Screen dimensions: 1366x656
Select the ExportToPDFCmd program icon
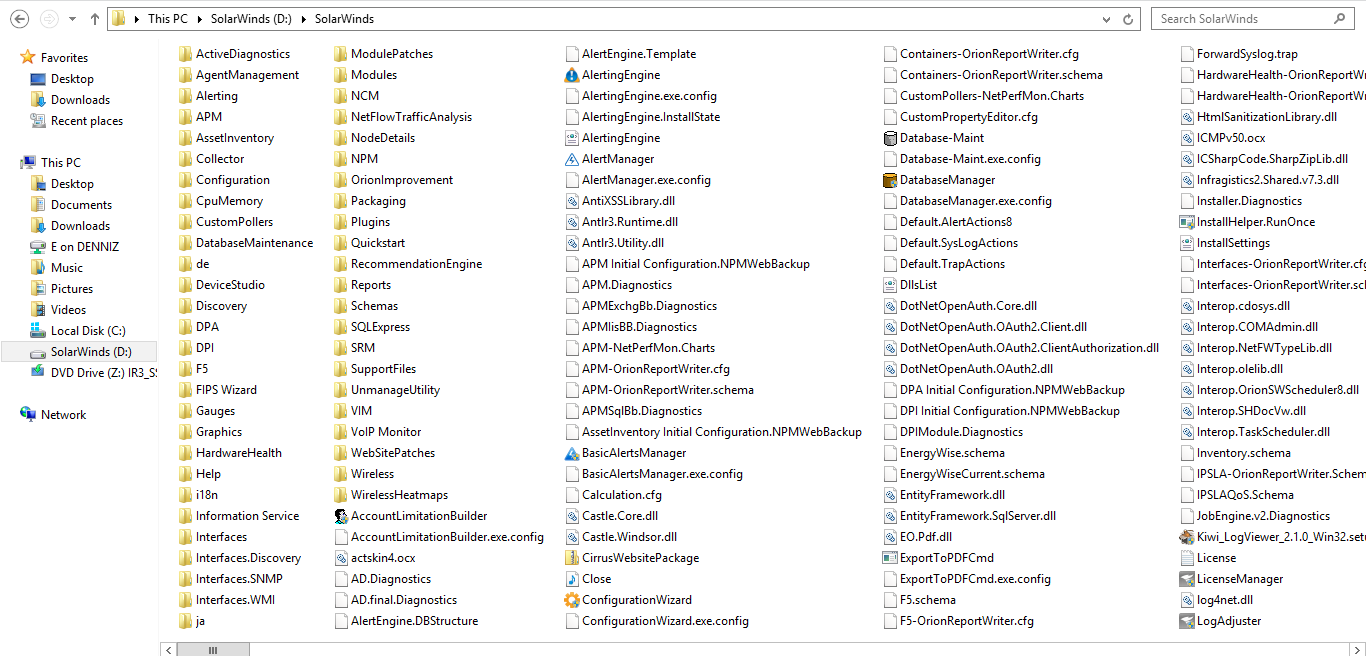pos(890,558)
